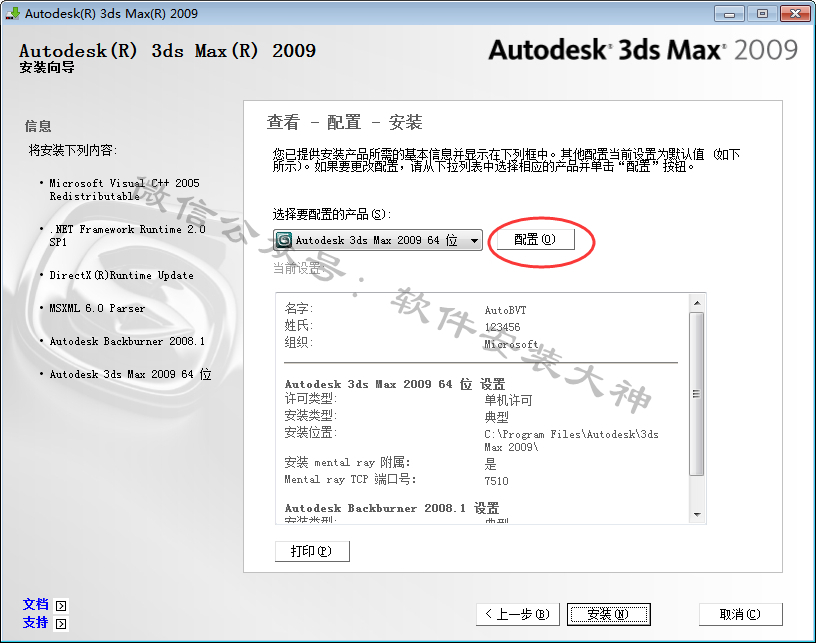
Task: Click the MSXML 6.0 Parser item
Action: [x=97, y=308]
